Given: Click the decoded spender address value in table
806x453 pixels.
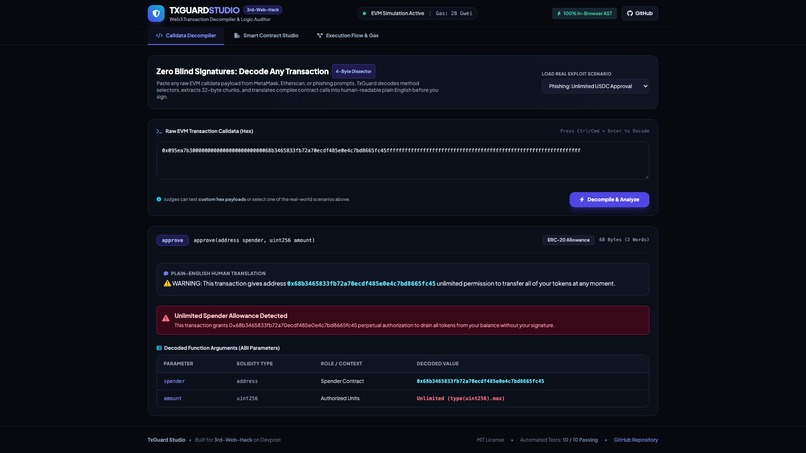Looking at the screenshot, I should (480, 382).
